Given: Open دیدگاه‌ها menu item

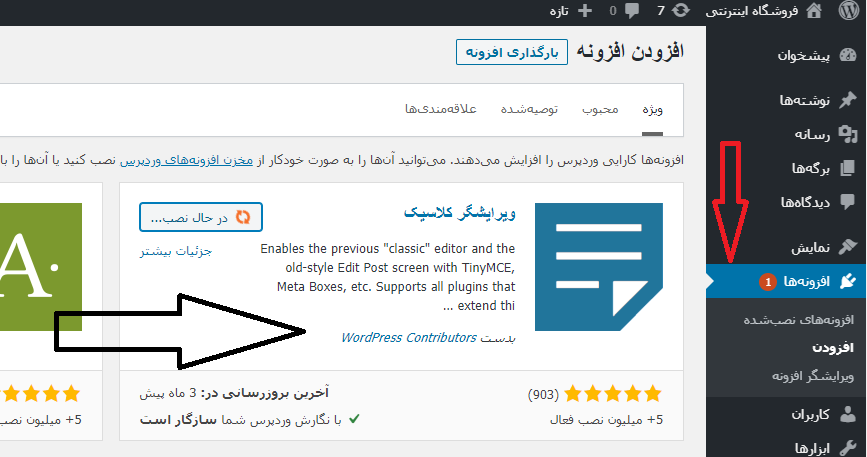Looking at the screenshot, I should click(805, 202).
